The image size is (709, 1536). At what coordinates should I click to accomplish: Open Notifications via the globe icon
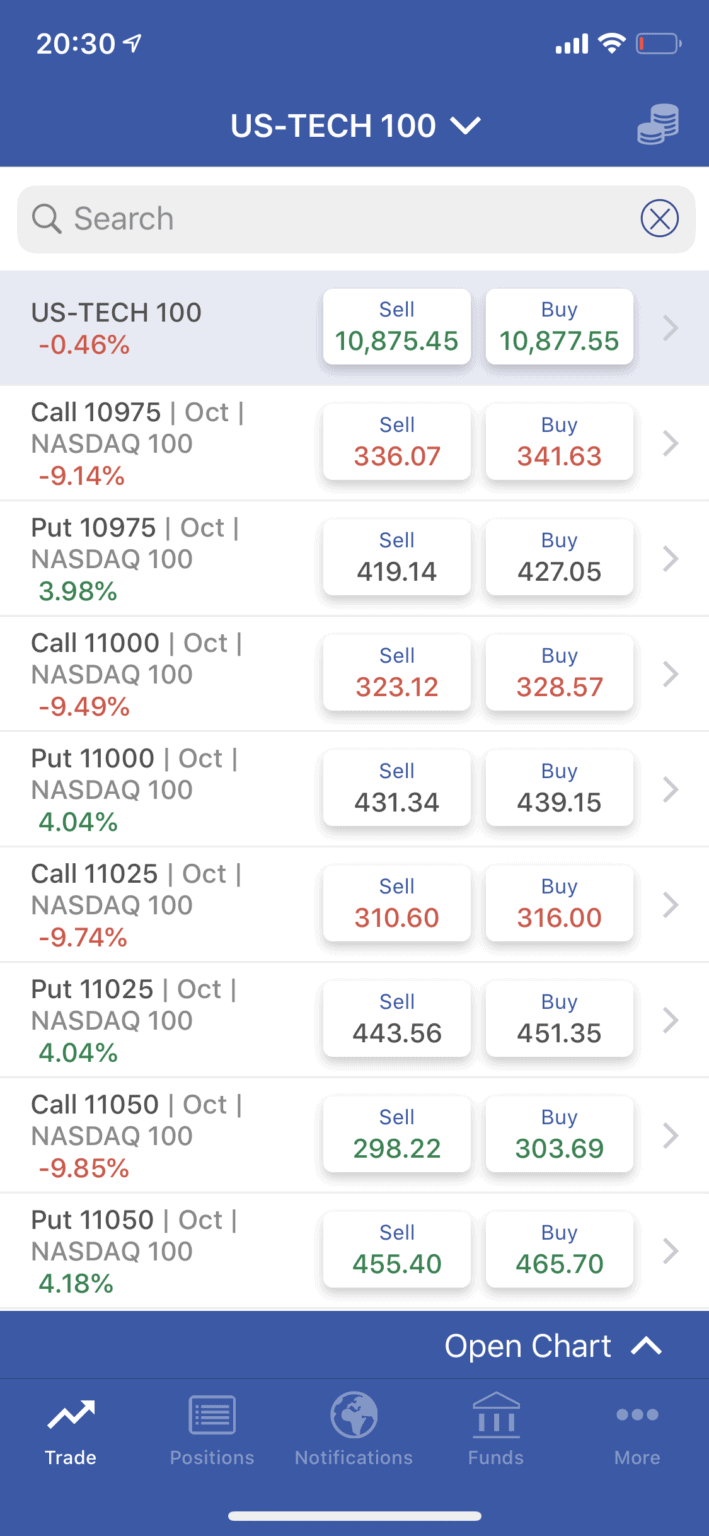click(x=354, y=1413)
